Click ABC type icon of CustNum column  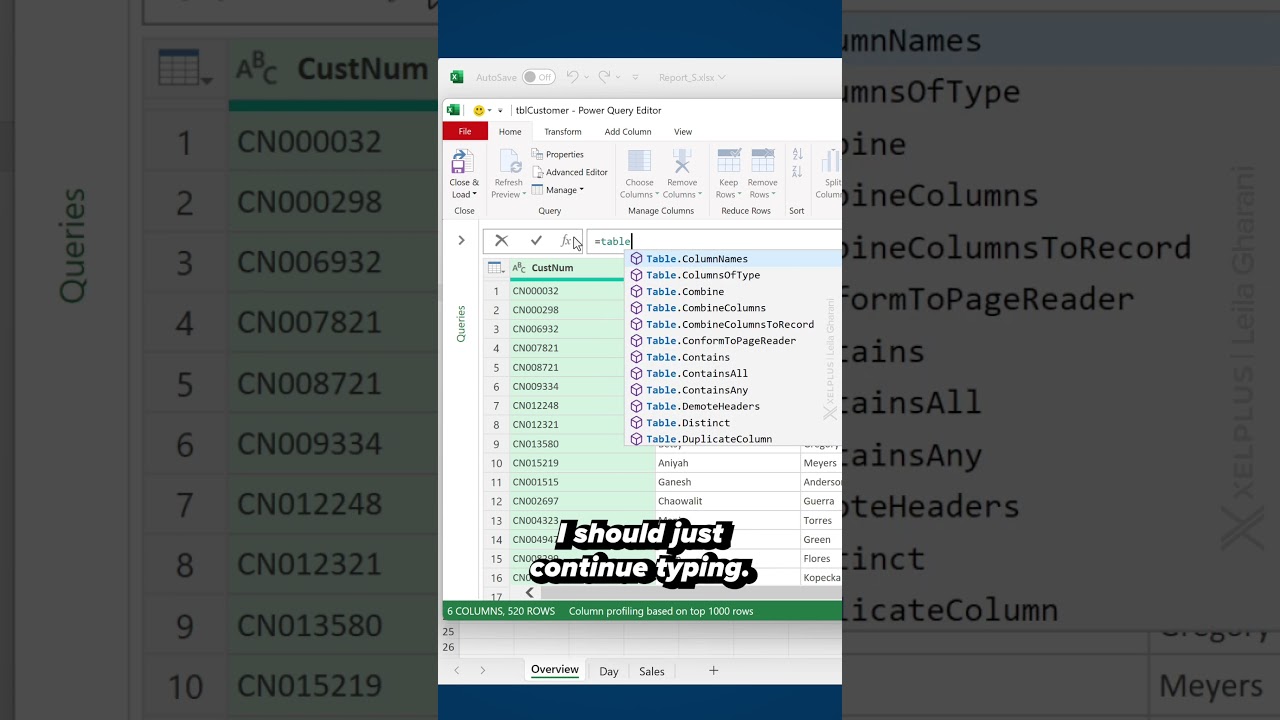point(519,268)
